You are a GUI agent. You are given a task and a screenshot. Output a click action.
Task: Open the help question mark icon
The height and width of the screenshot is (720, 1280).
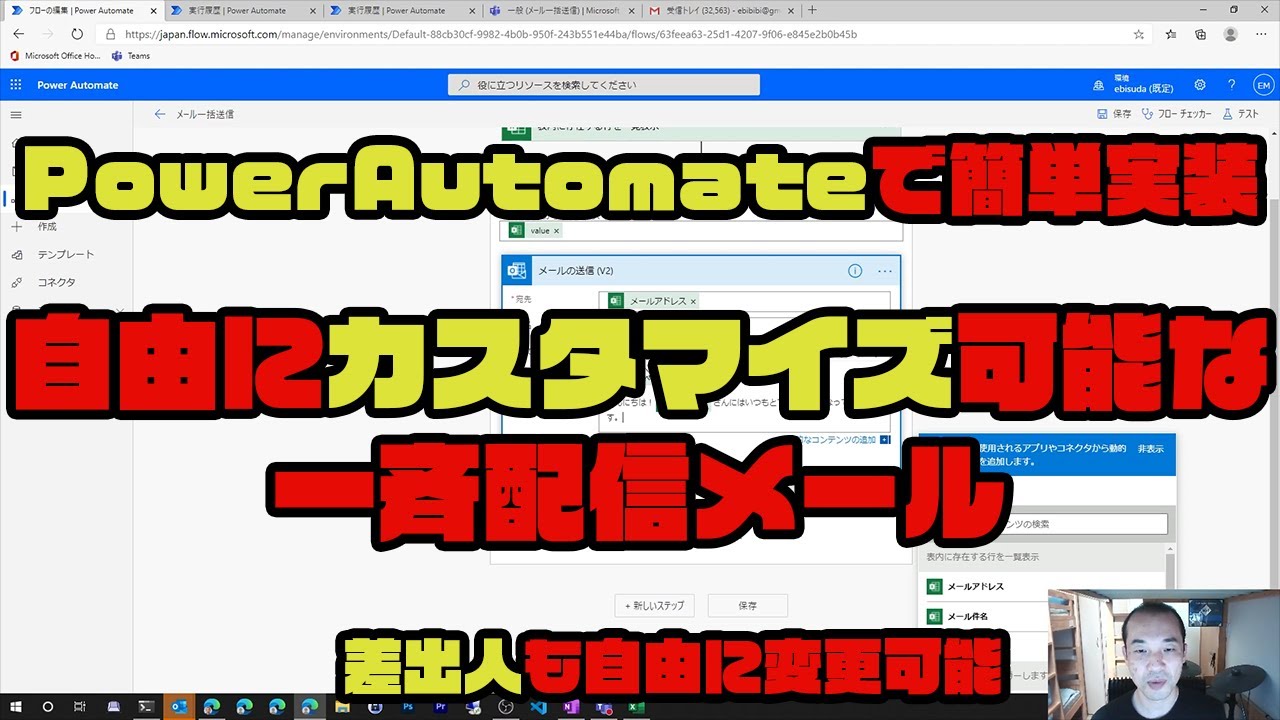click(1232, 85)
